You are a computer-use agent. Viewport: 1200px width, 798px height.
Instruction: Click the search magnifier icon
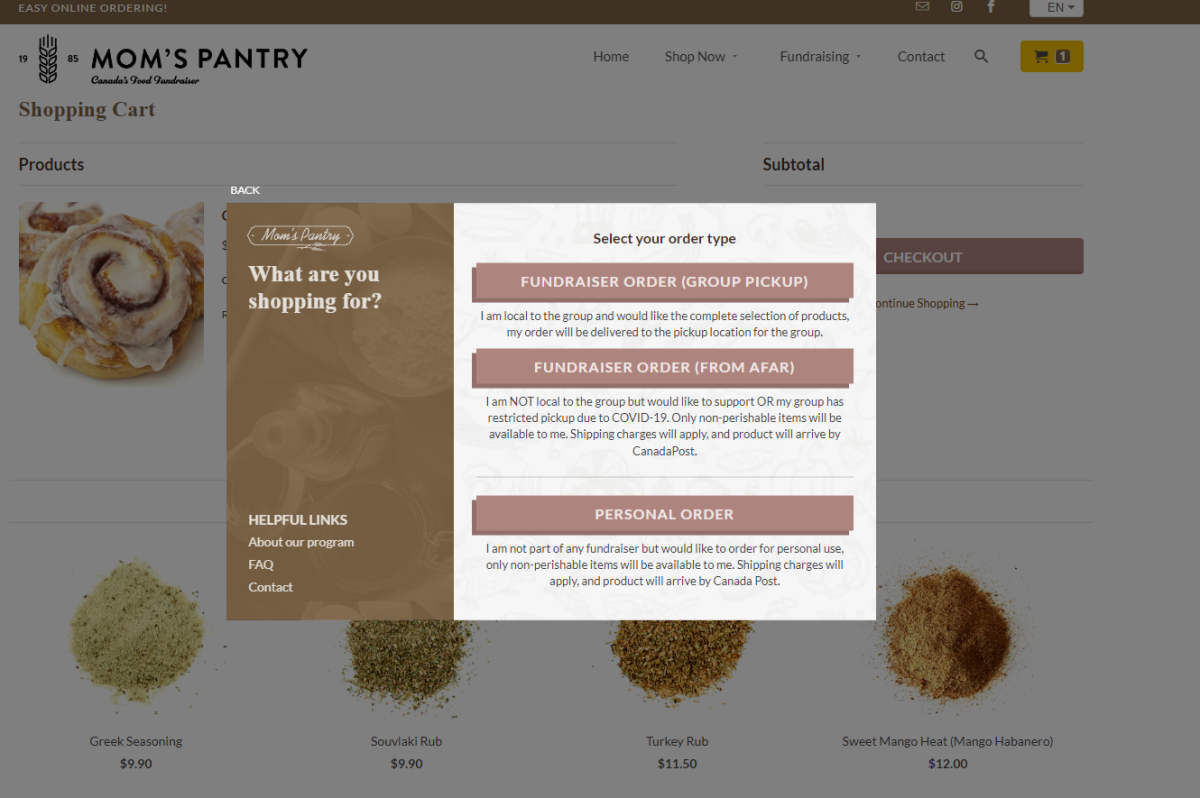[x=981, y=57]
